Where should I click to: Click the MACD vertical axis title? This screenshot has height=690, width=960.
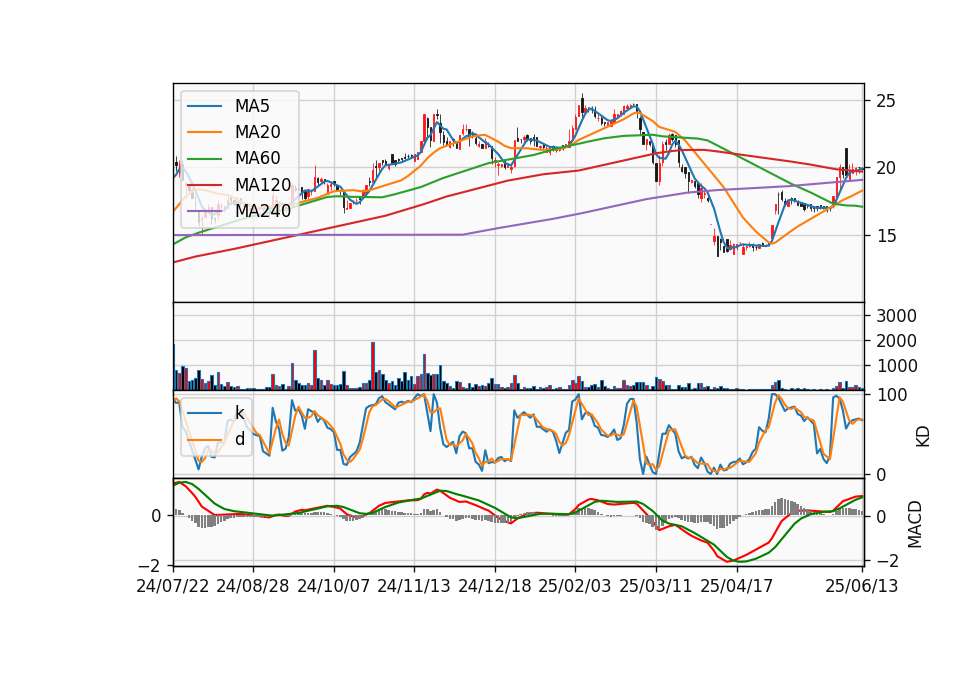click(915, 524)
